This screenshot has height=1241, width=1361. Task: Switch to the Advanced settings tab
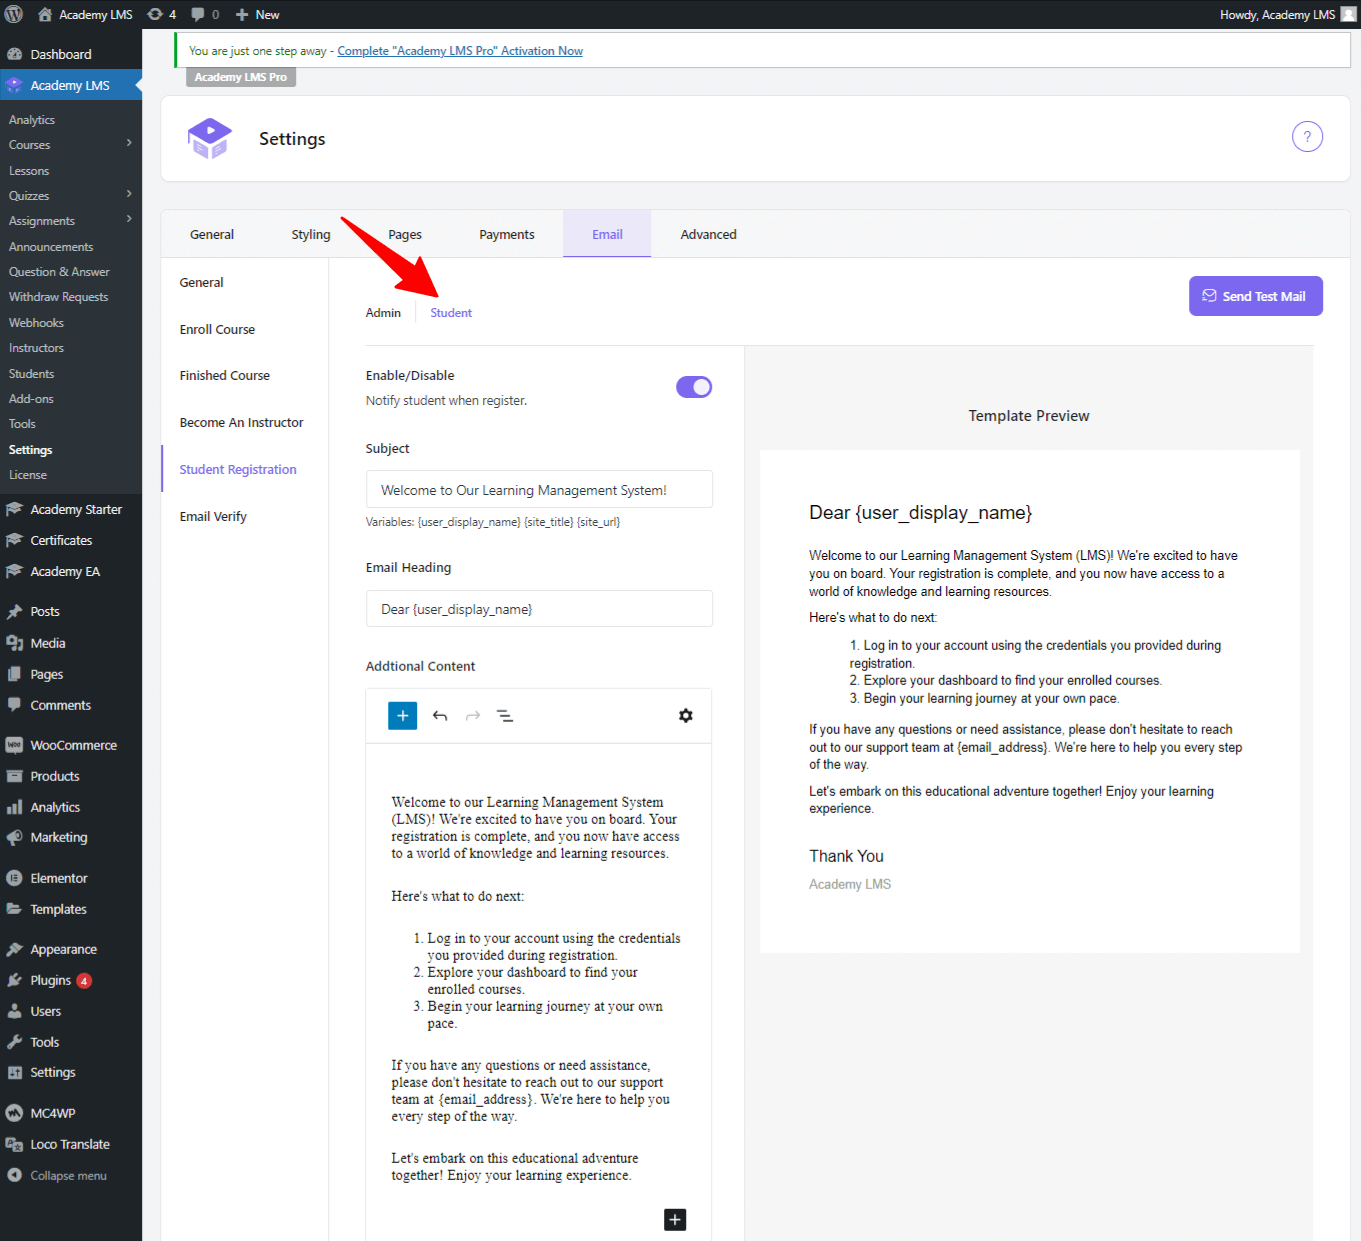(x=708, y=233)
